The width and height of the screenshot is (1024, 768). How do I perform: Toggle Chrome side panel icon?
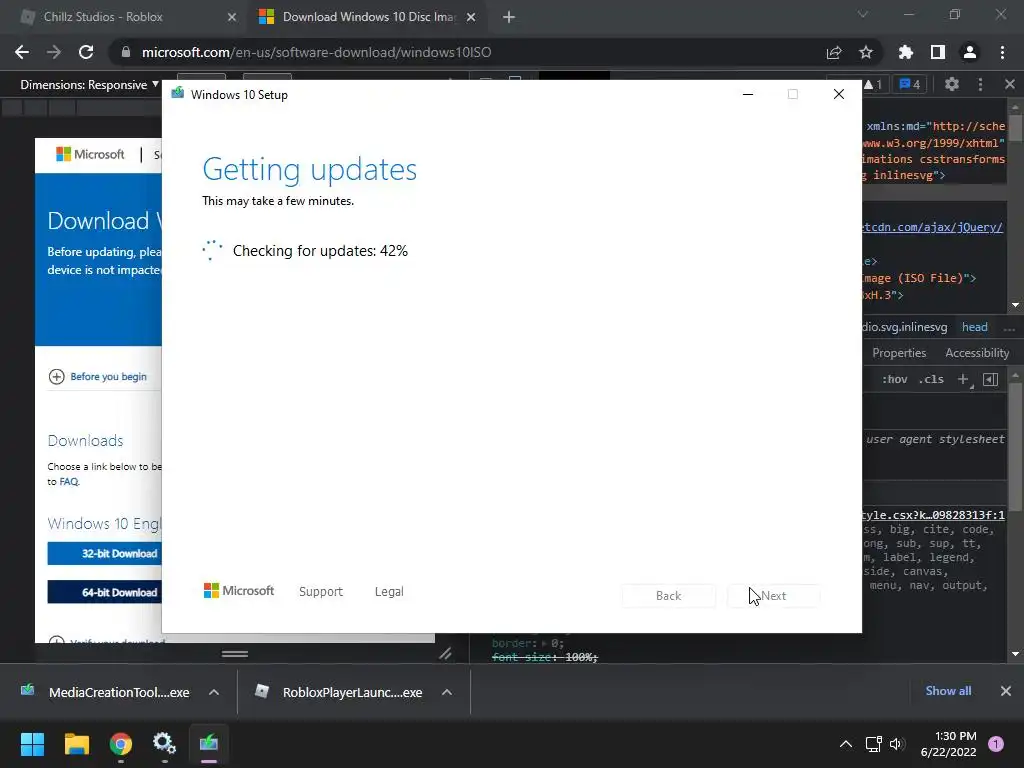tap(938, 52)
